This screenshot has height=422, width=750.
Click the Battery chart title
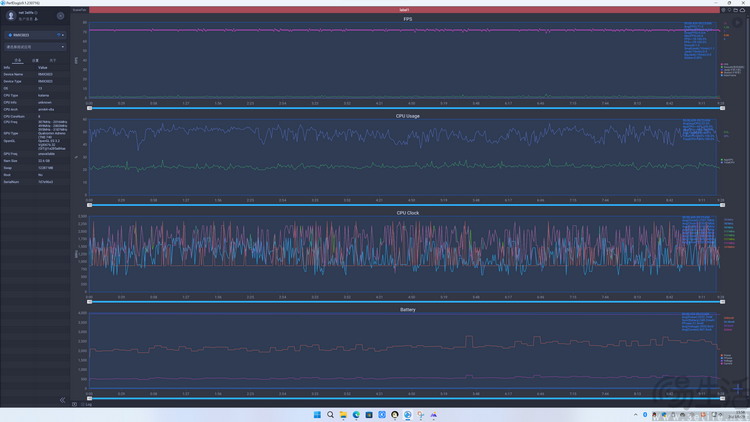pyautogui.click(x=408, y=310)
